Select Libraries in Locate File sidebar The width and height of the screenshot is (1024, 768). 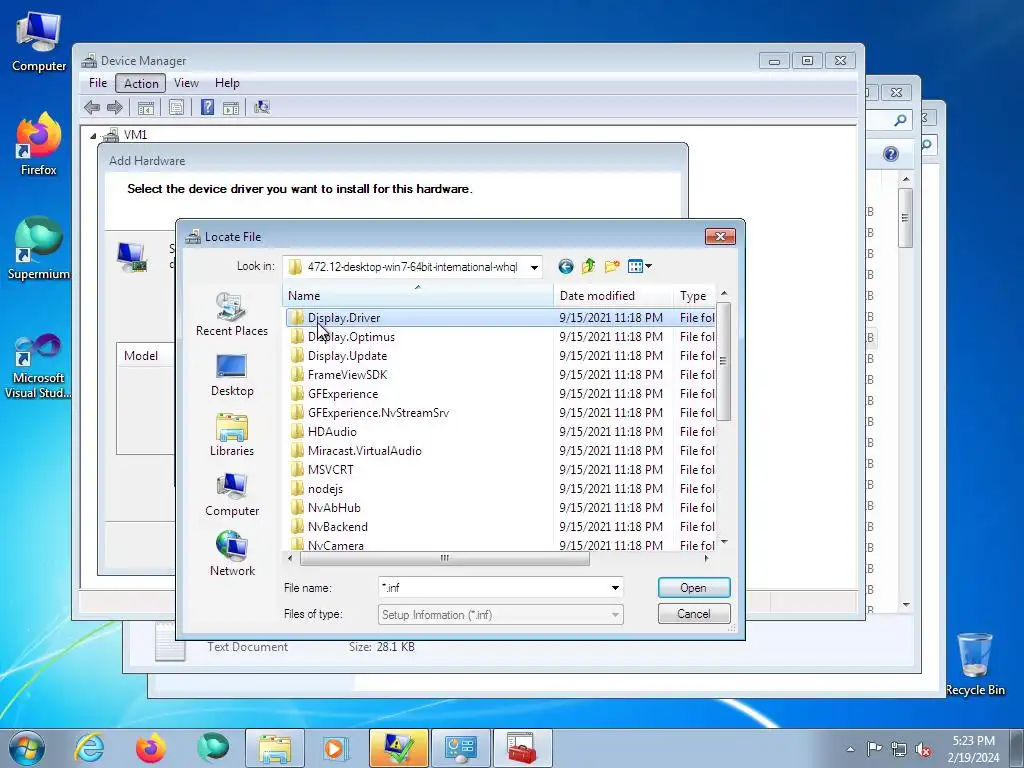(x=232, y=434)
